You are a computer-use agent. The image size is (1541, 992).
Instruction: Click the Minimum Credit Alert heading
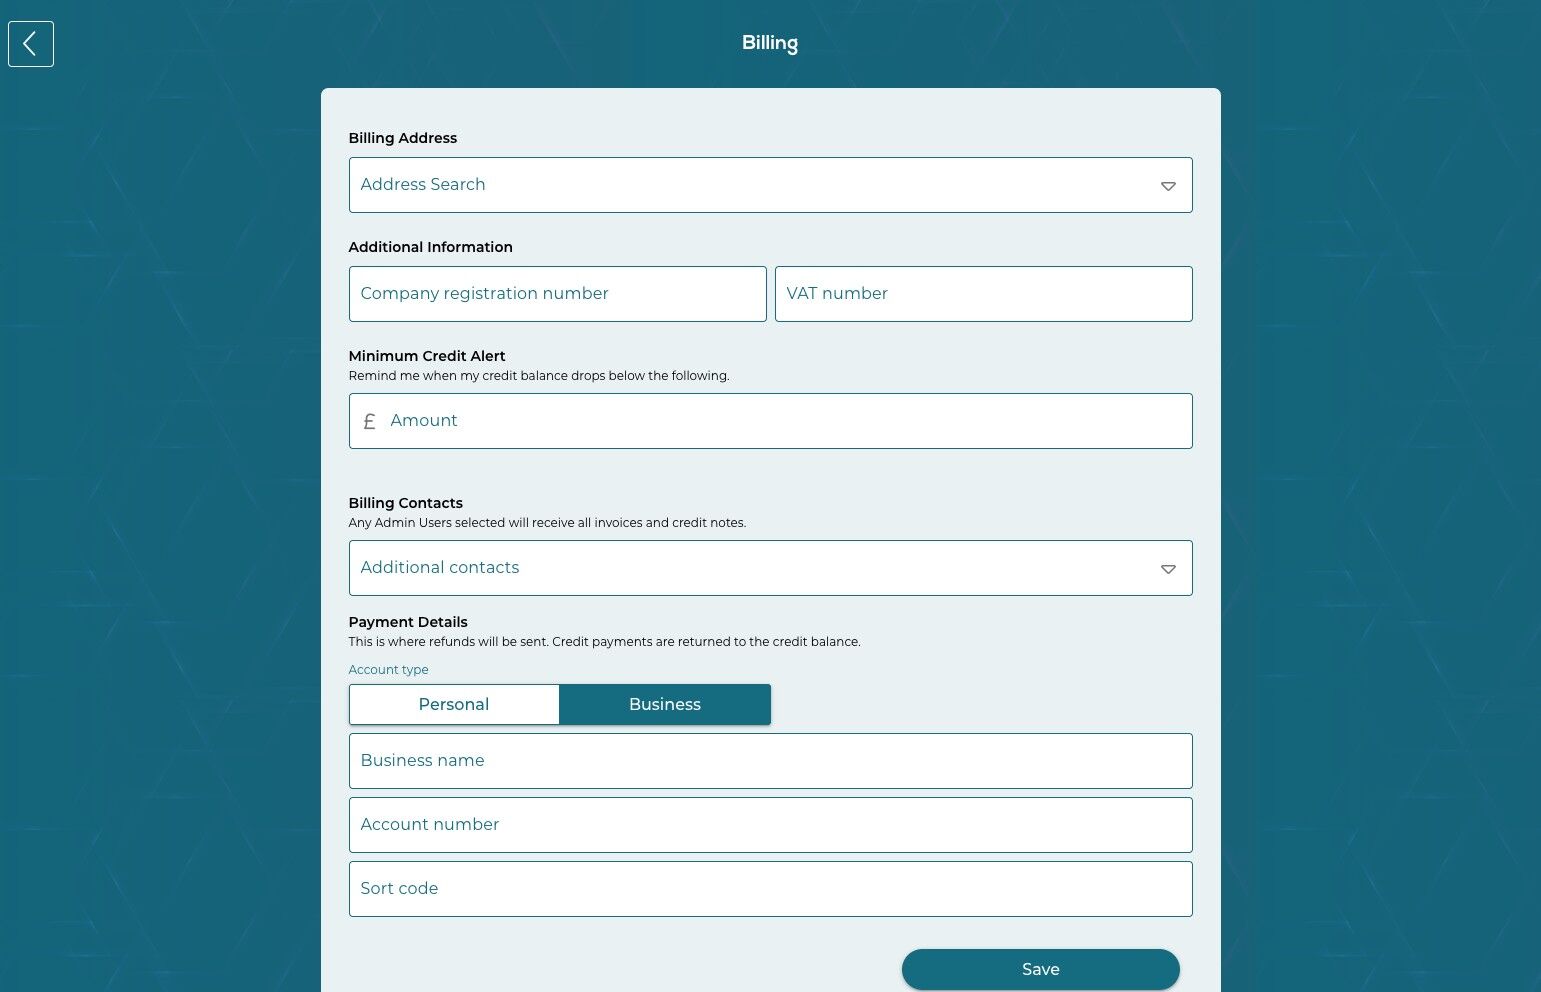tap(427, 356)
